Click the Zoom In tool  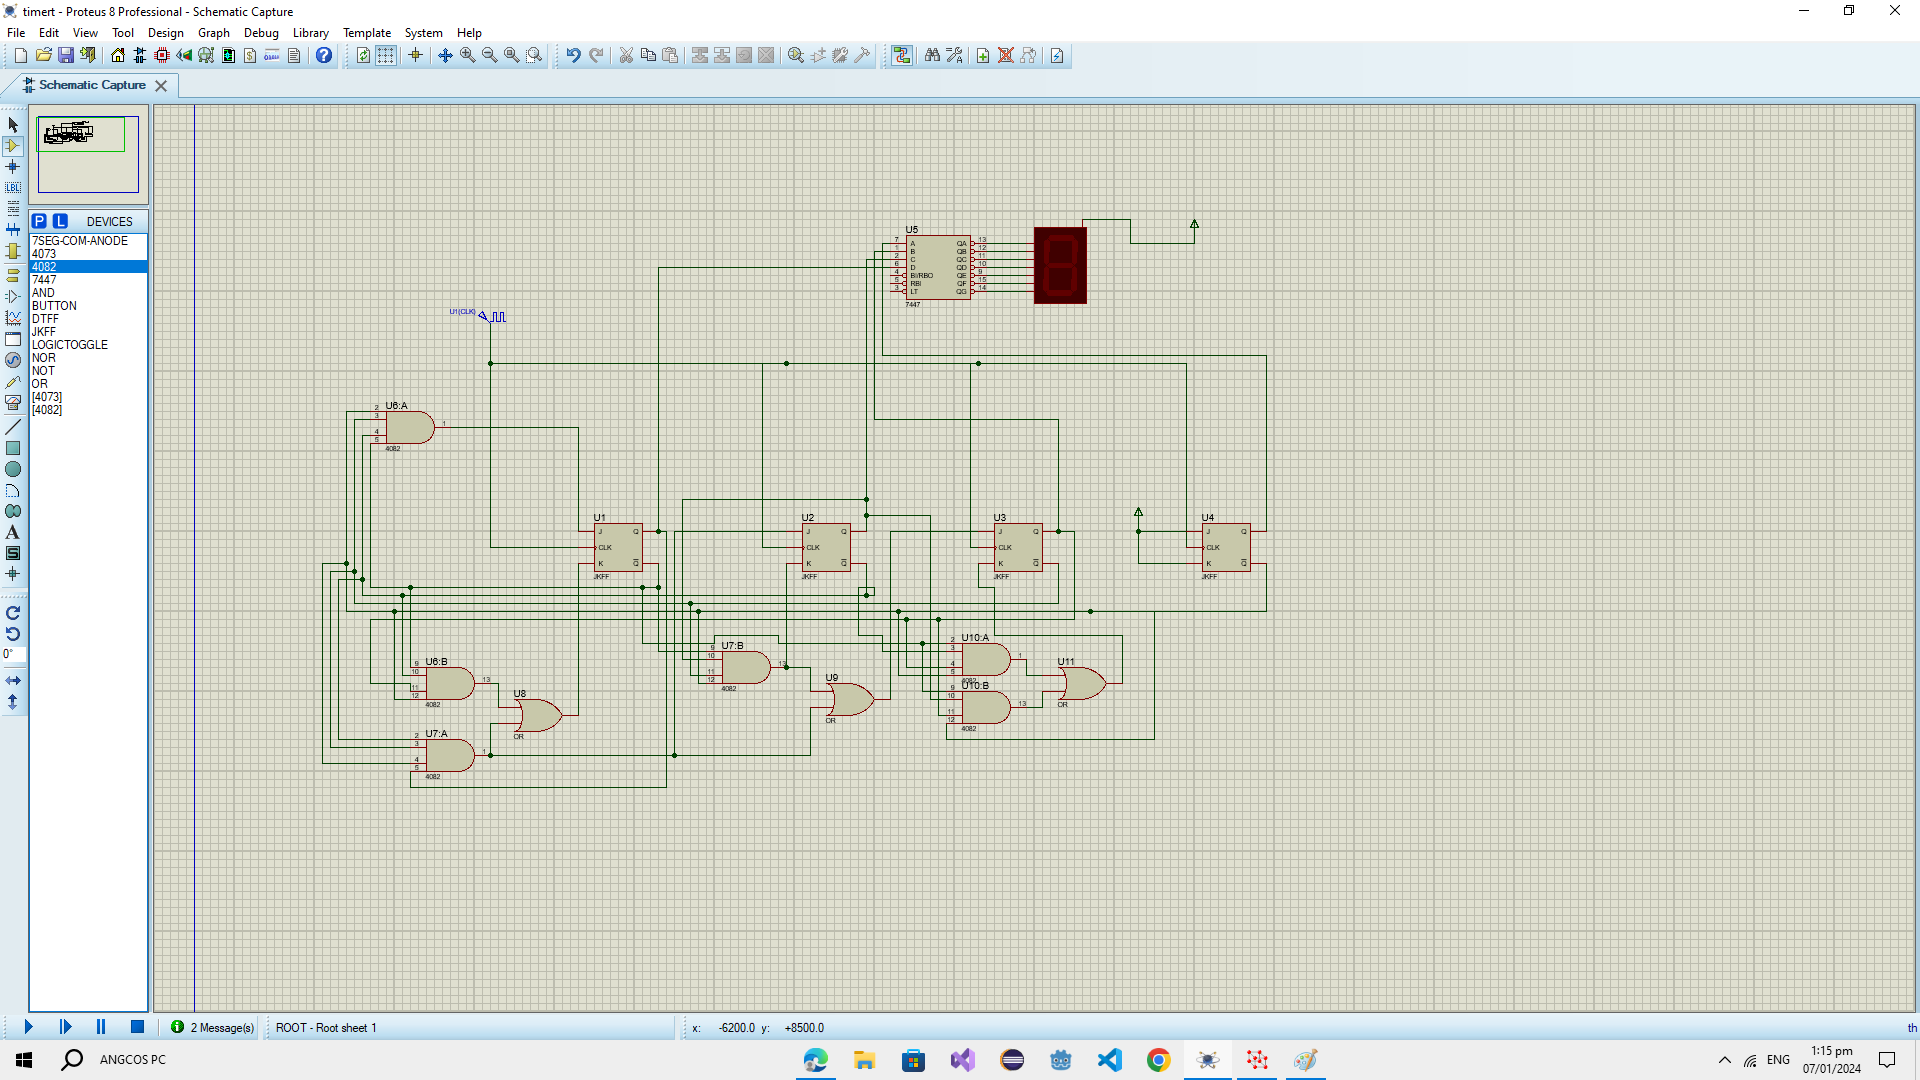tap(467, 54)
